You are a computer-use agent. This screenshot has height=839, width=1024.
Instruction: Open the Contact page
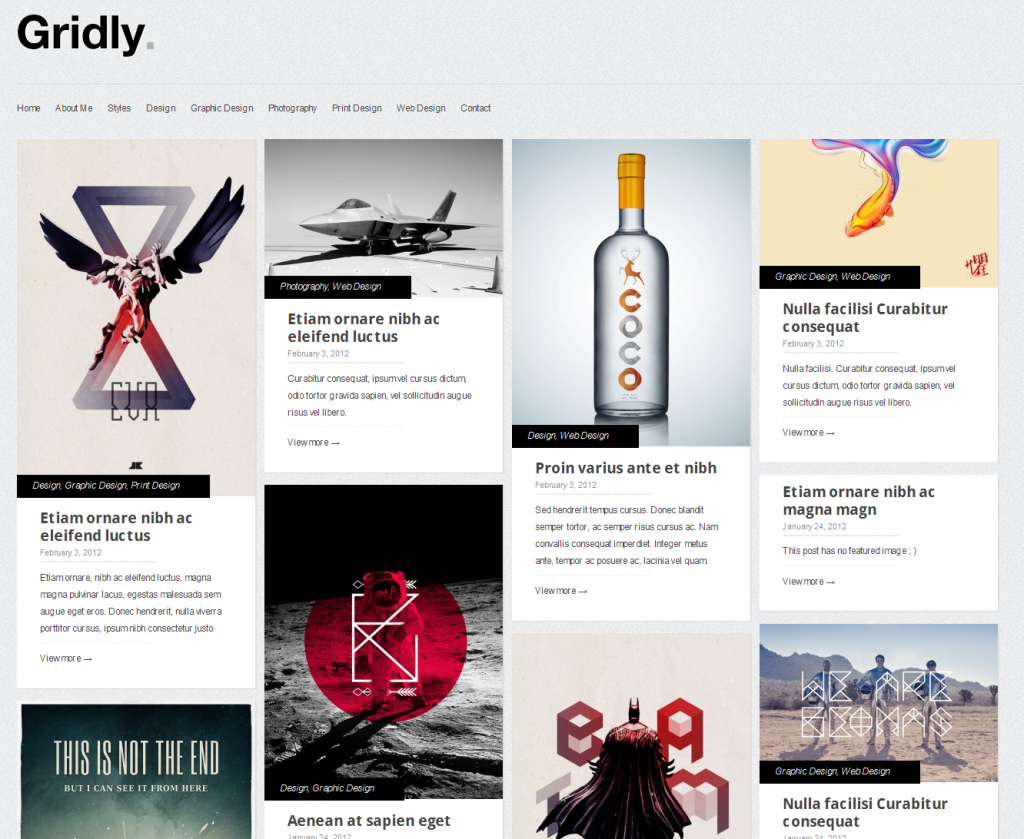tap(475, 108)
